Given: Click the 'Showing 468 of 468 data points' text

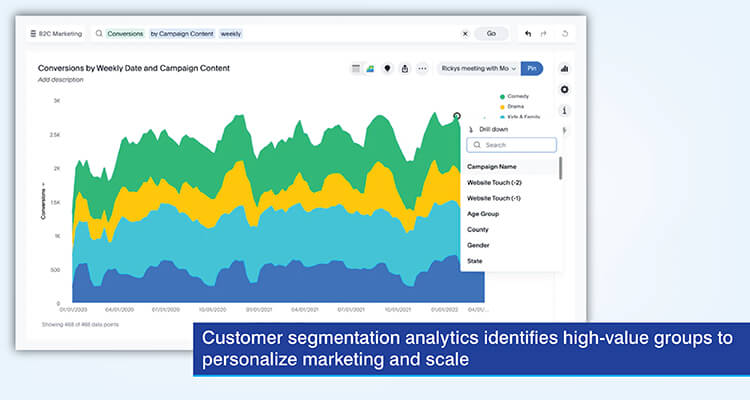Looking at the screenshot, I should tap(80, 324).
